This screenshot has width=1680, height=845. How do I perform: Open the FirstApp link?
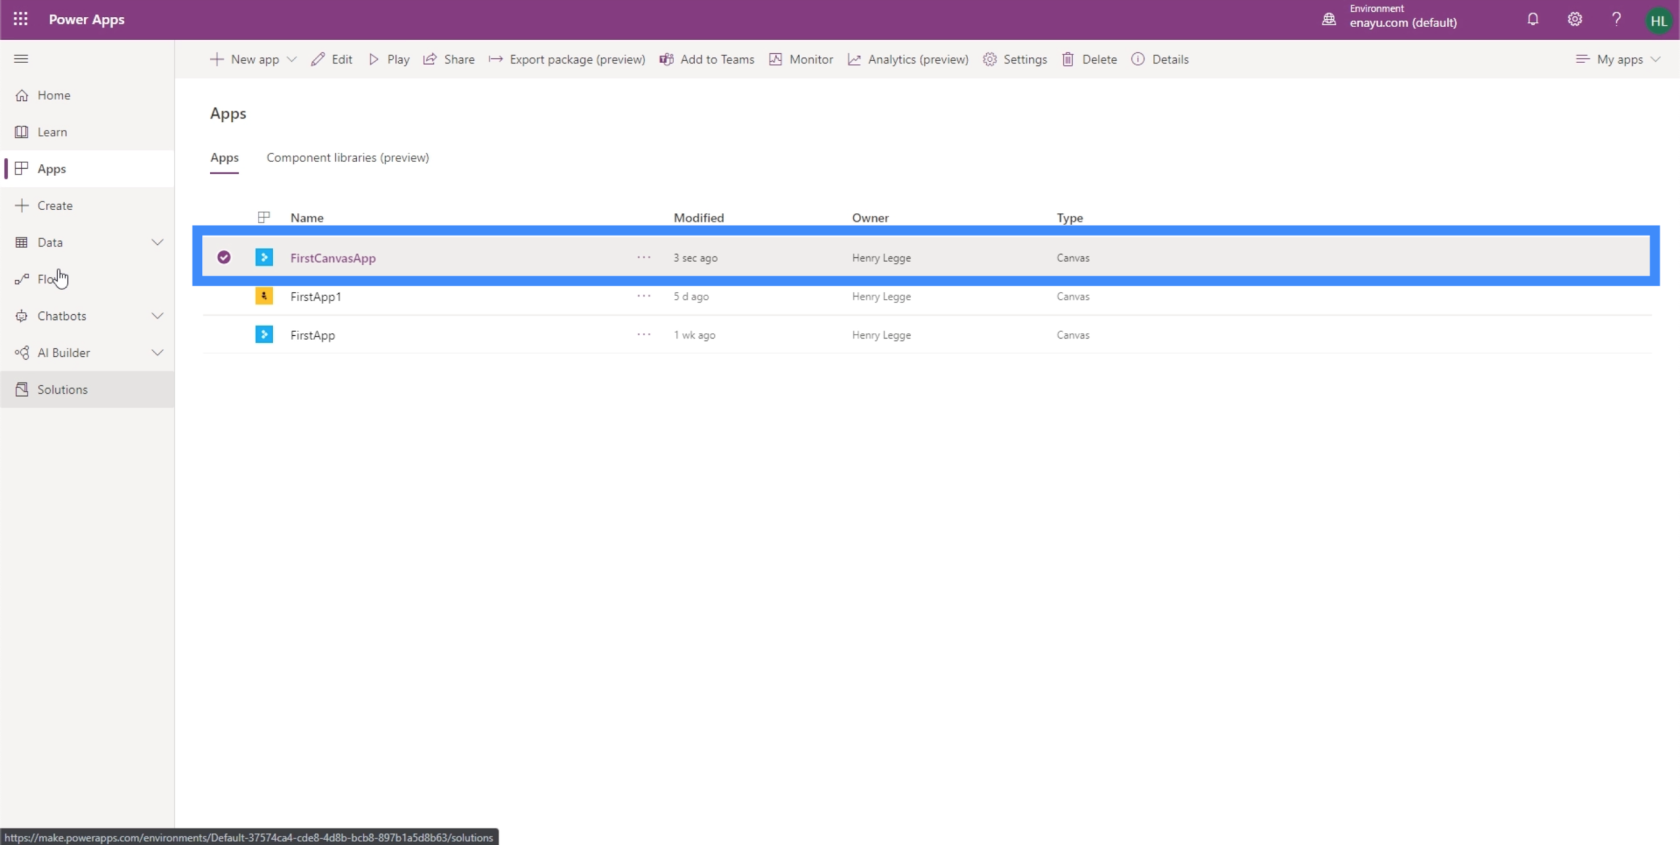coord(313,336)
